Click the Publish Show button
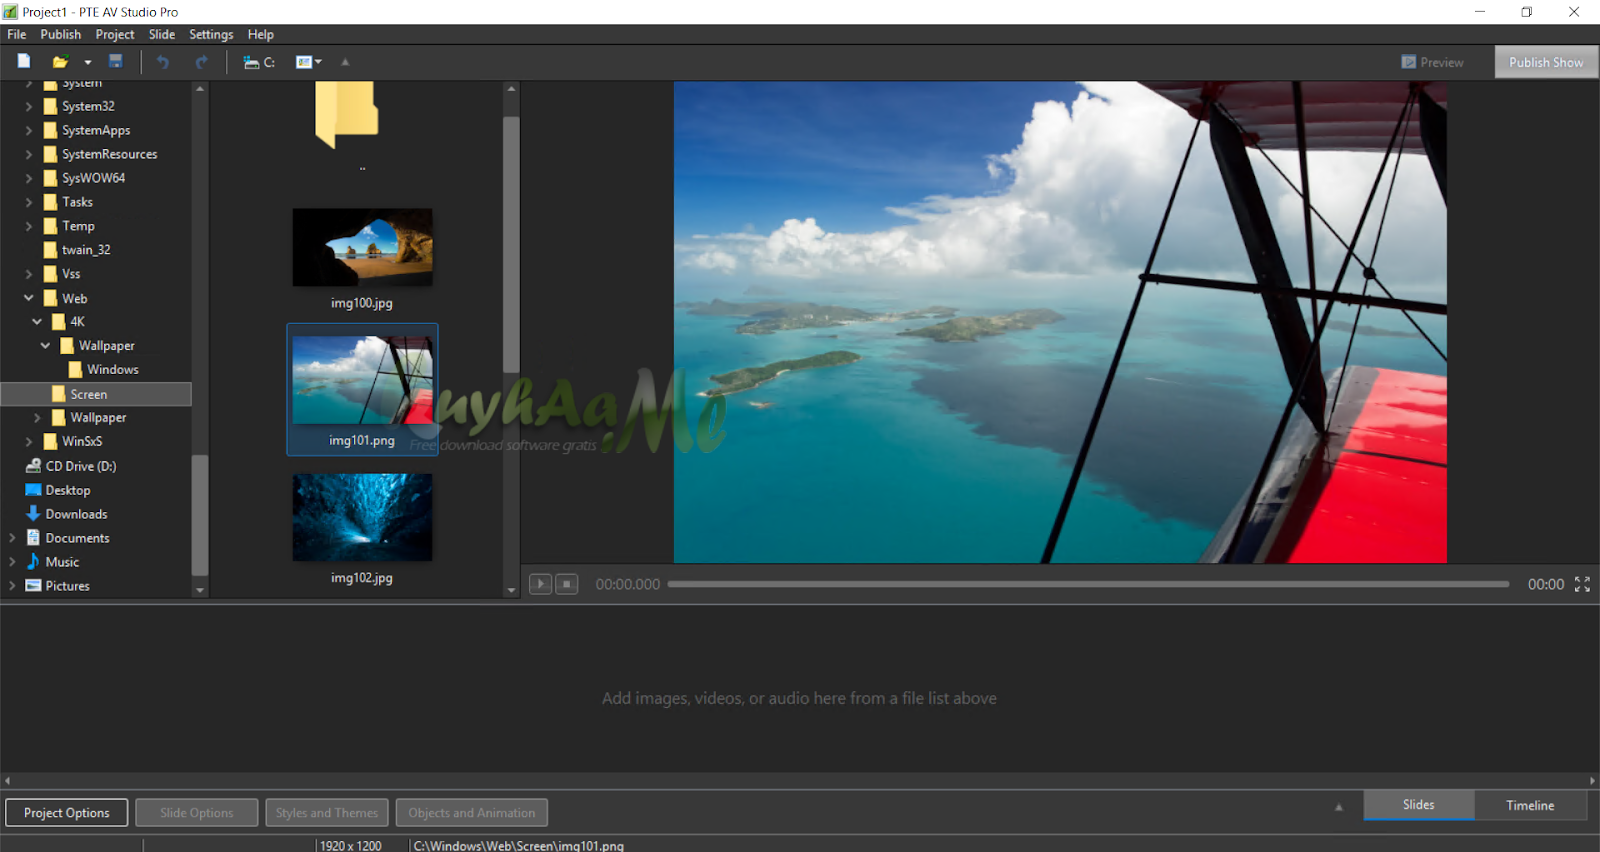 (x=1546, y=62)
